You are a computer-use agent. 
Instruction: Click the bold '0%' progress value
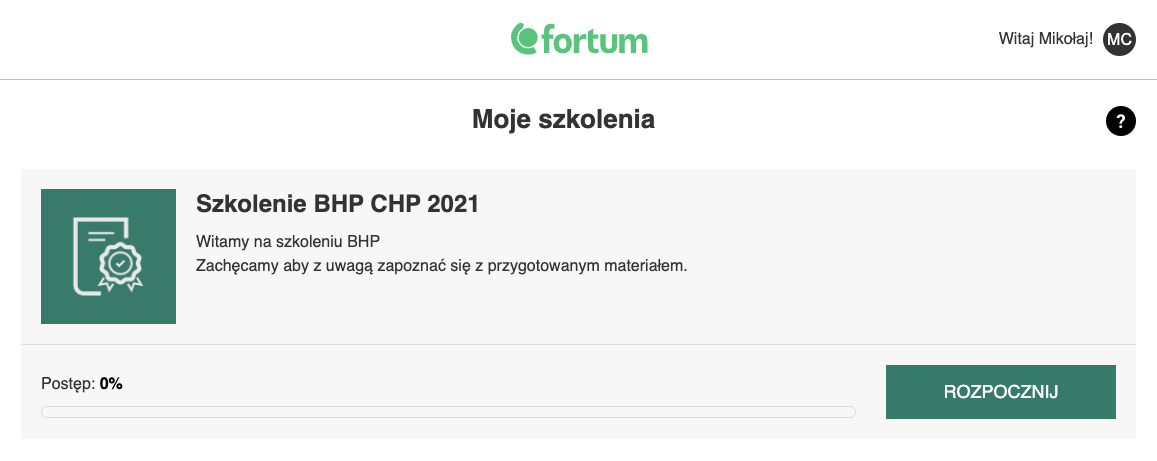coord(111,384)
